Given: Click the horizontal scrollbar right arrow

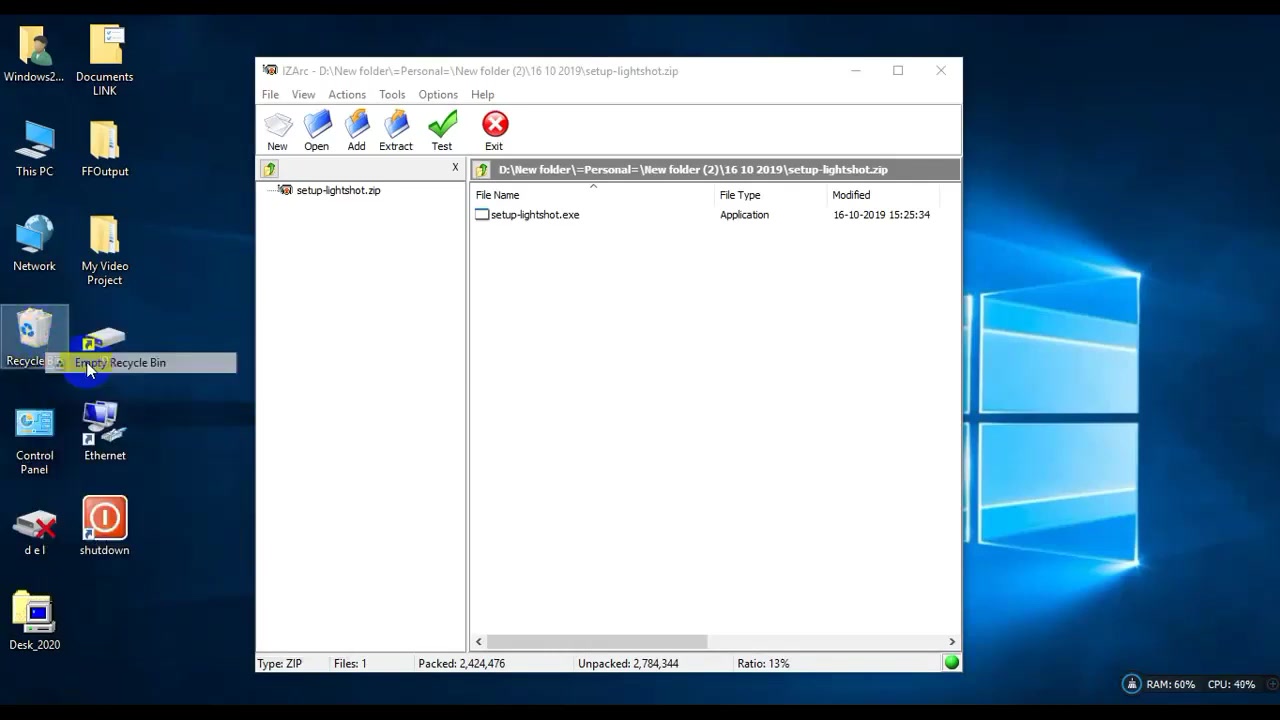Looking at the screenshot, I should click(x=951, y=642).
